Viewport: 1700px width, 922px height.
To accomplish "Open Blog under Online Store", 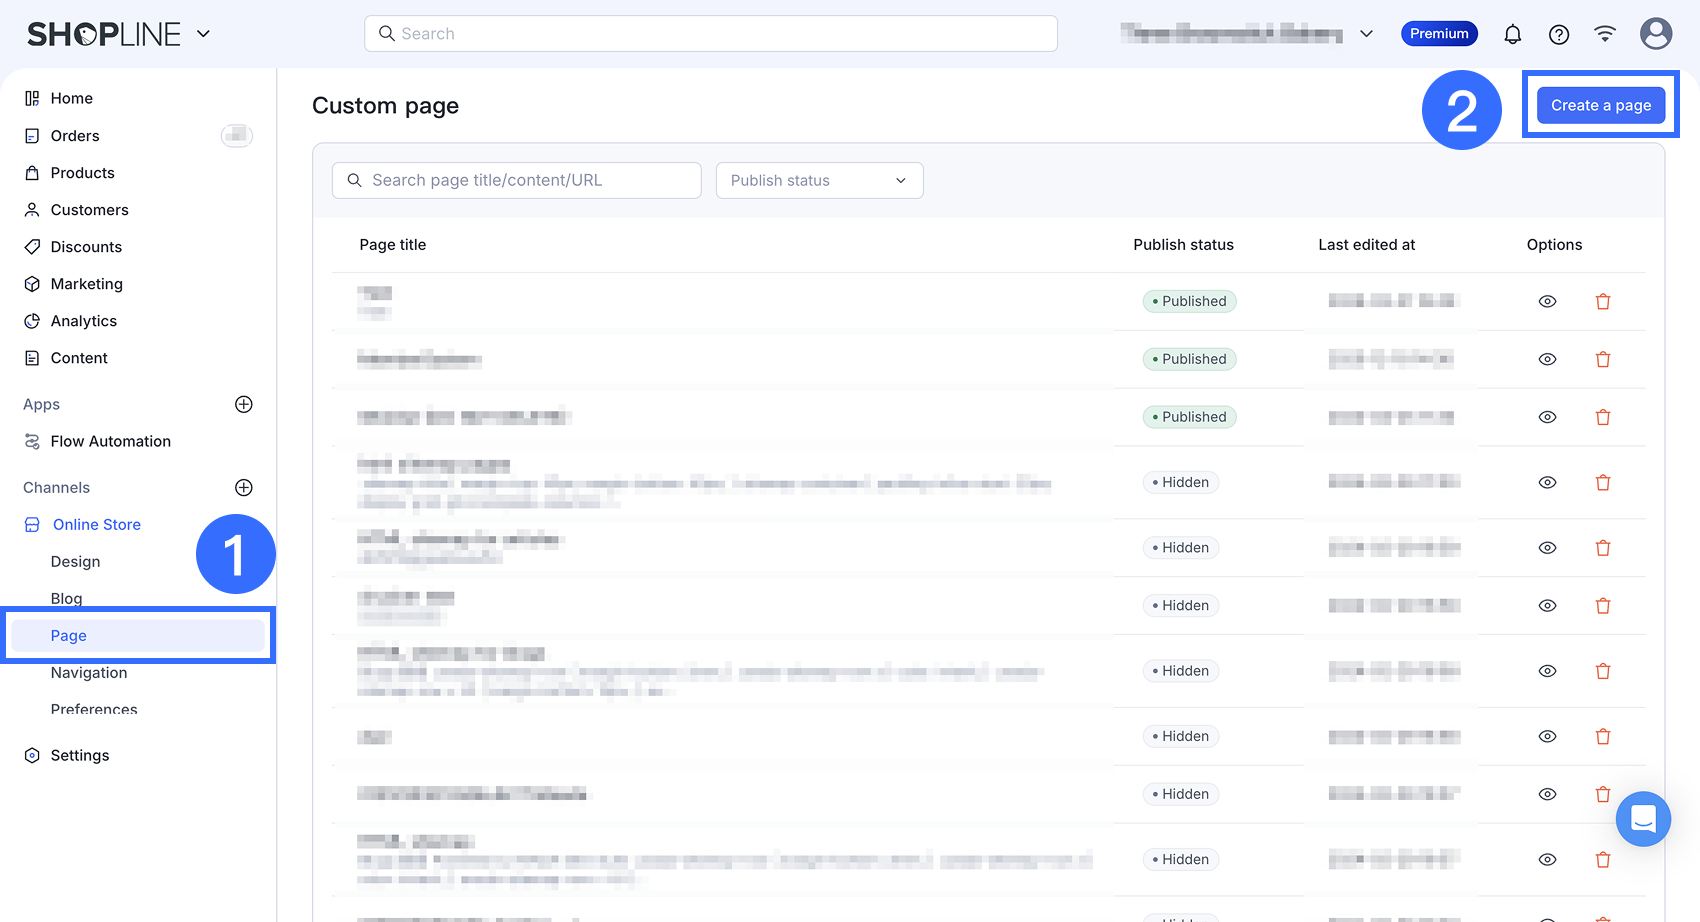I will pos(67,599).
